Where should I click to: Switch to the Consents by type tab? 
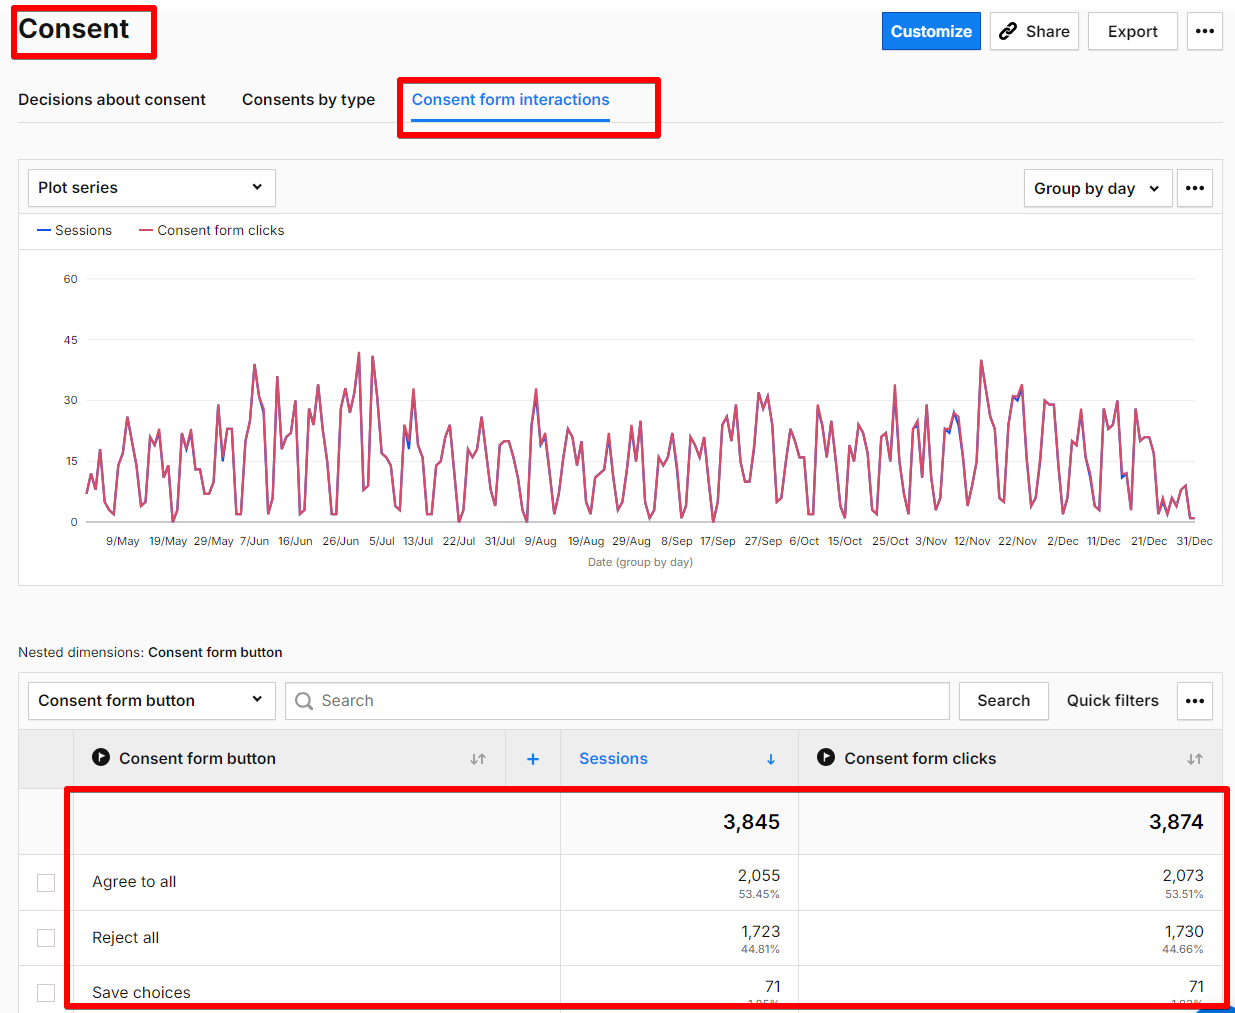coord(307,99)
